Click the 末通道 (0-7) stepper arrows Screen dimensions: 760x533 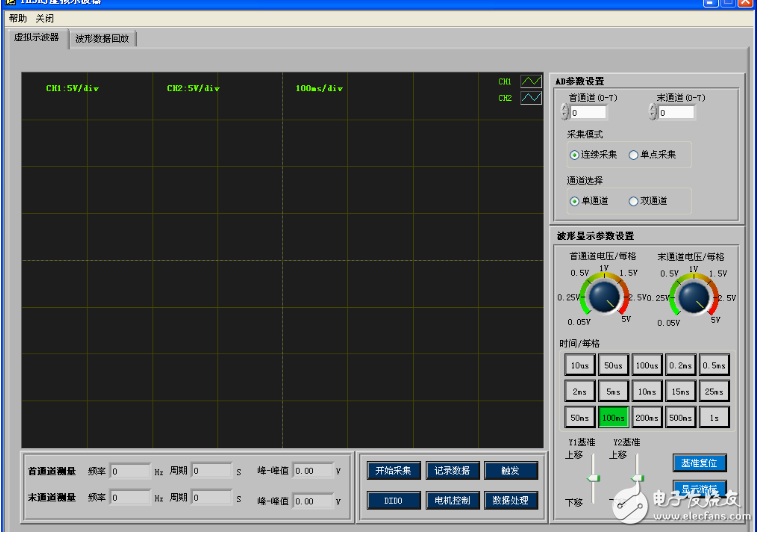653,113
